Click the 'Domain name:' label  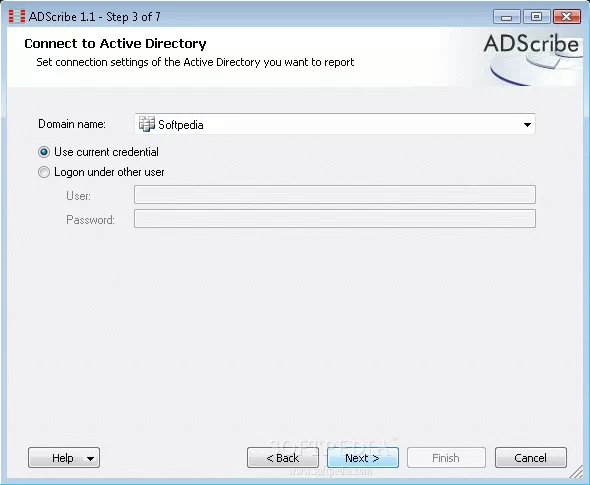coord(72,124)
